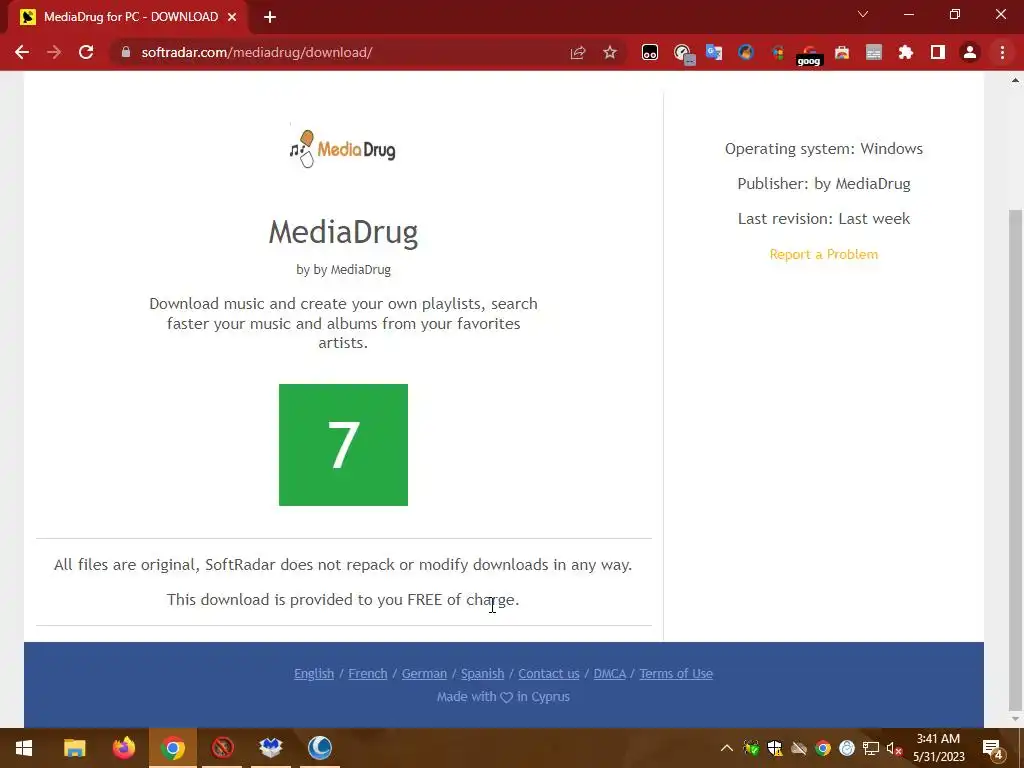Click the MediaDrug heading text
This screenshot has width=1024, height=768.
tap(343, 232)
